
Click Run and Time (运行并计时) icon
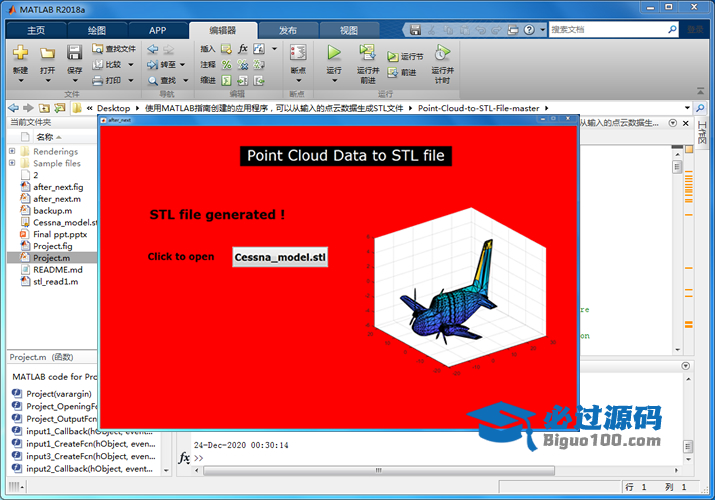click(x=442, y=53)
